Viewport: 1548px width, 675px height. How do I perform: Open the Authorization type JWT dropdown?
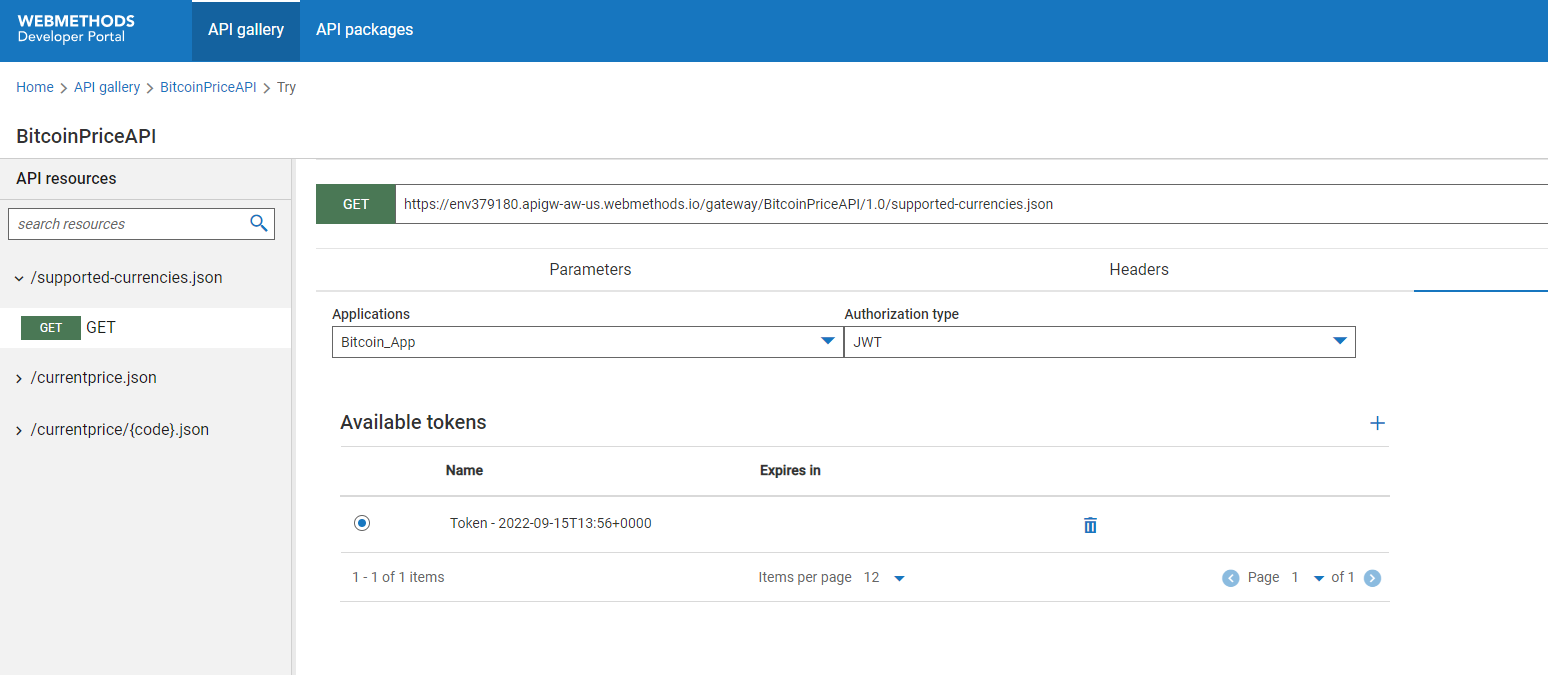pos(1099,342)
